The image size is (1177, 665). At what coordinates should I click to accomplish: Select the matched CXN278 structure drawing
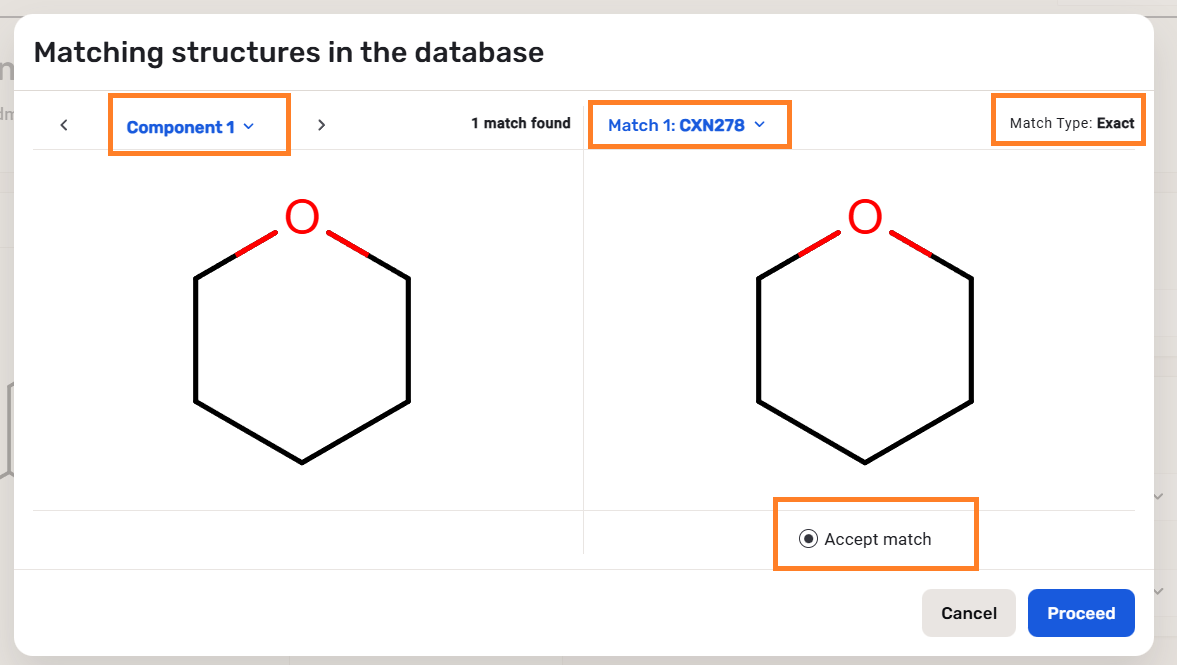click(x=865, y=340)
